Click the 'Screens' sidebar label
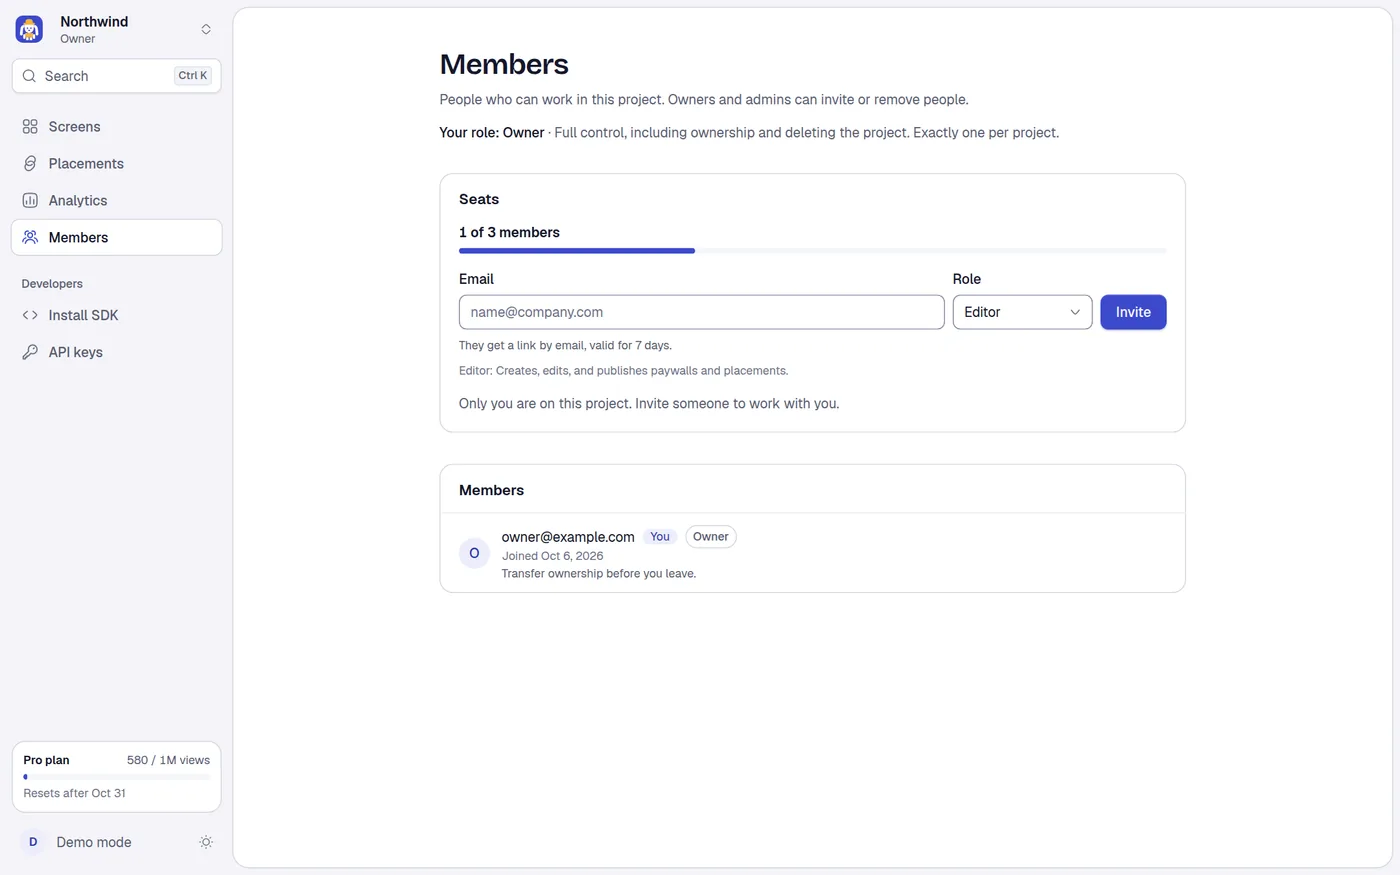Image resolution: width=1400 pixels, height=875 pixels. pos(75,127)
